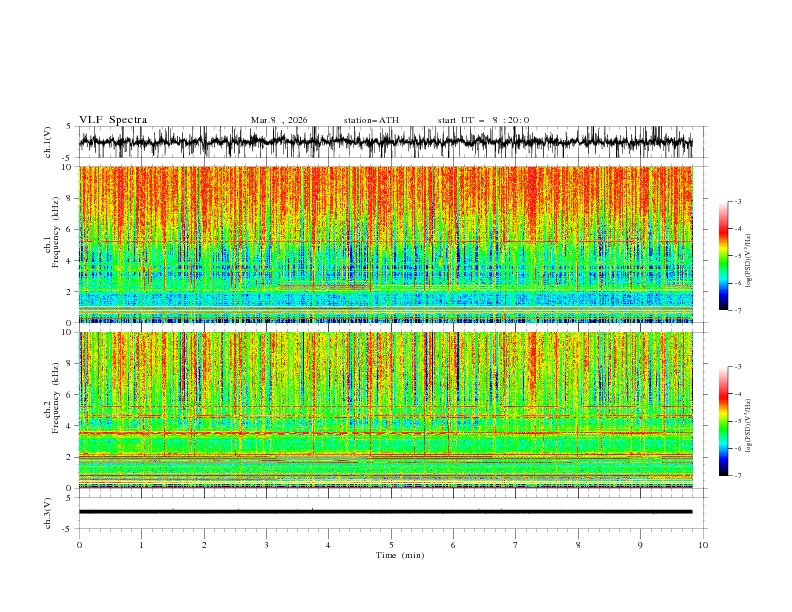Click the "station=ATH" header label
This screenshot has height=612, width=792.
coord(371,120)
